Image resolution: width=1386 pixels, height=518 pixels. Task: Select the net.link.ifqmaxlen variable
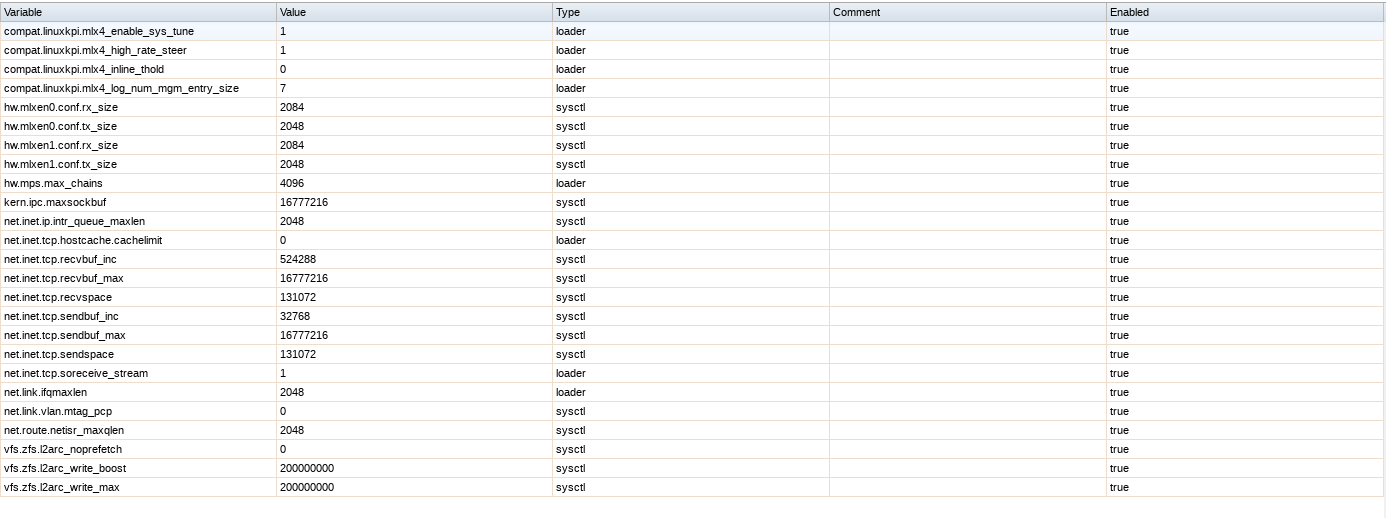pos(45,392)
